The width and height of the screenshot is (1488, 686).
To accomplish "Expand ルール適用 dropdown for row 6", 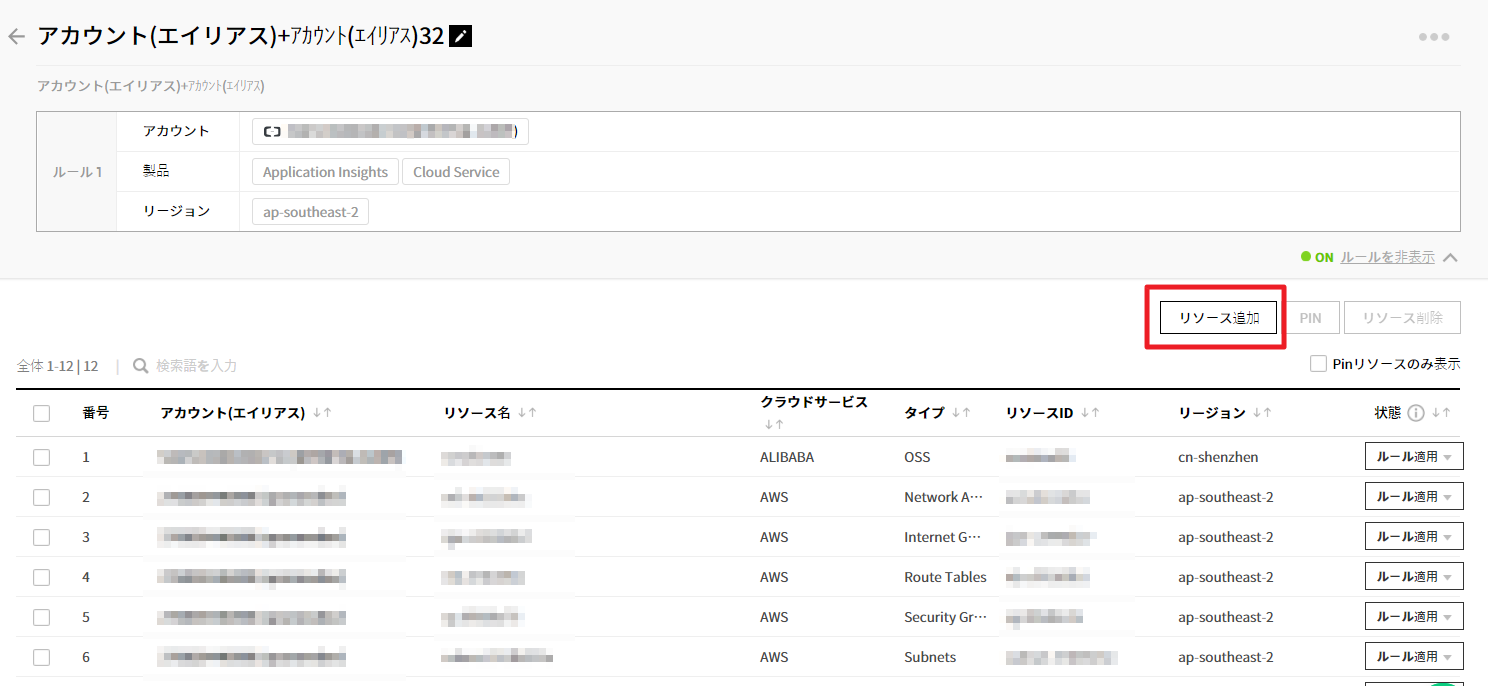I will tap(1413, 656).
